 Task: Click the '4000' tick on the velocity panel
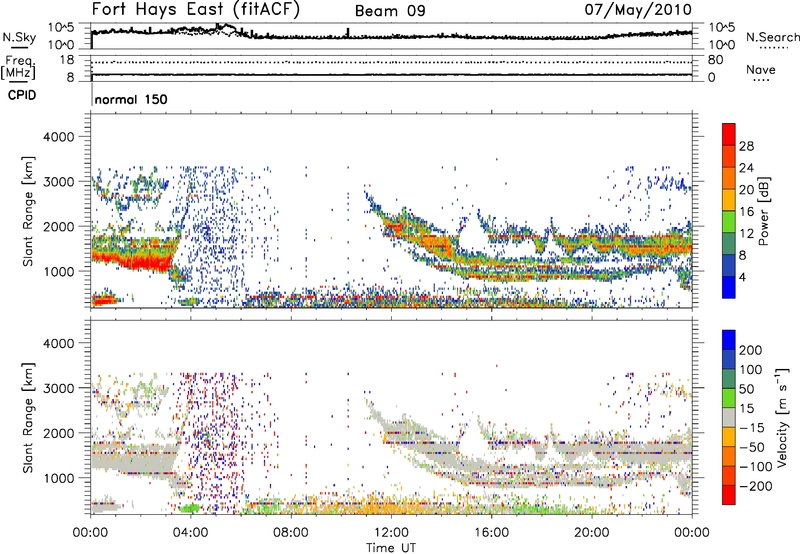point(58,343)
